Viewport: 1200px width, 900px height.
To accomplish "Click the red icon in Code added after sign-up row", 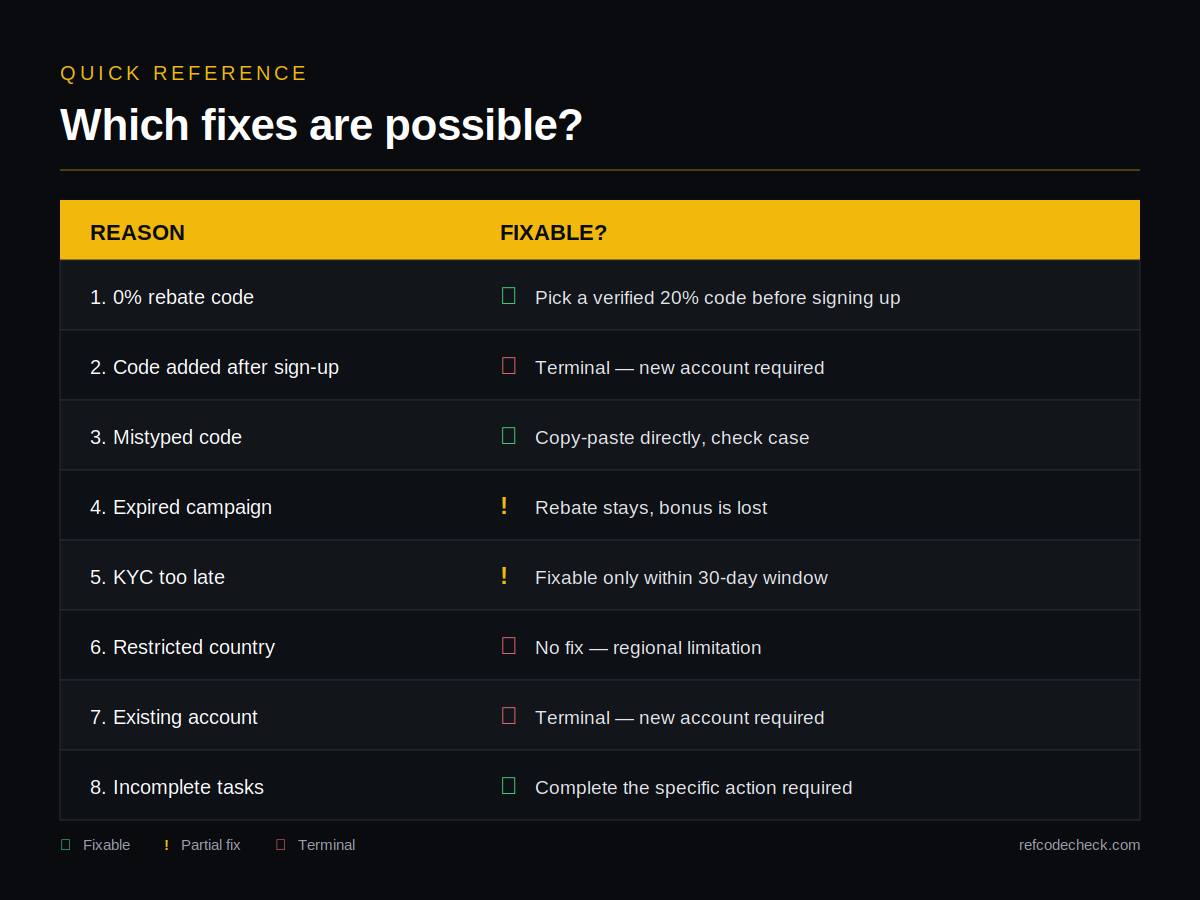I will 508,366.
